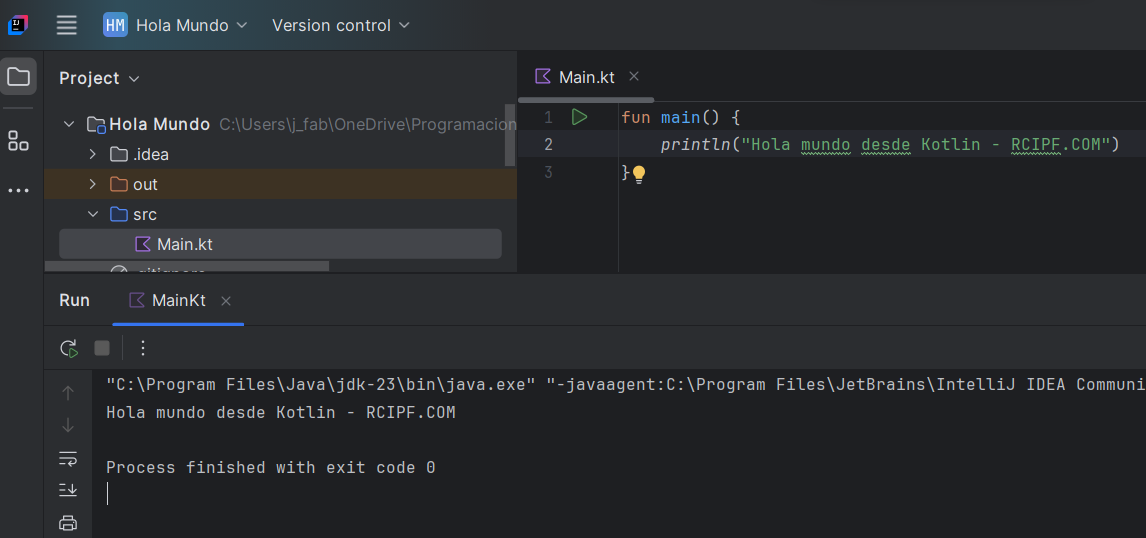Open the Version control dropdown
This screenshot has height=538, width=1146.
[x=340, y=25]
